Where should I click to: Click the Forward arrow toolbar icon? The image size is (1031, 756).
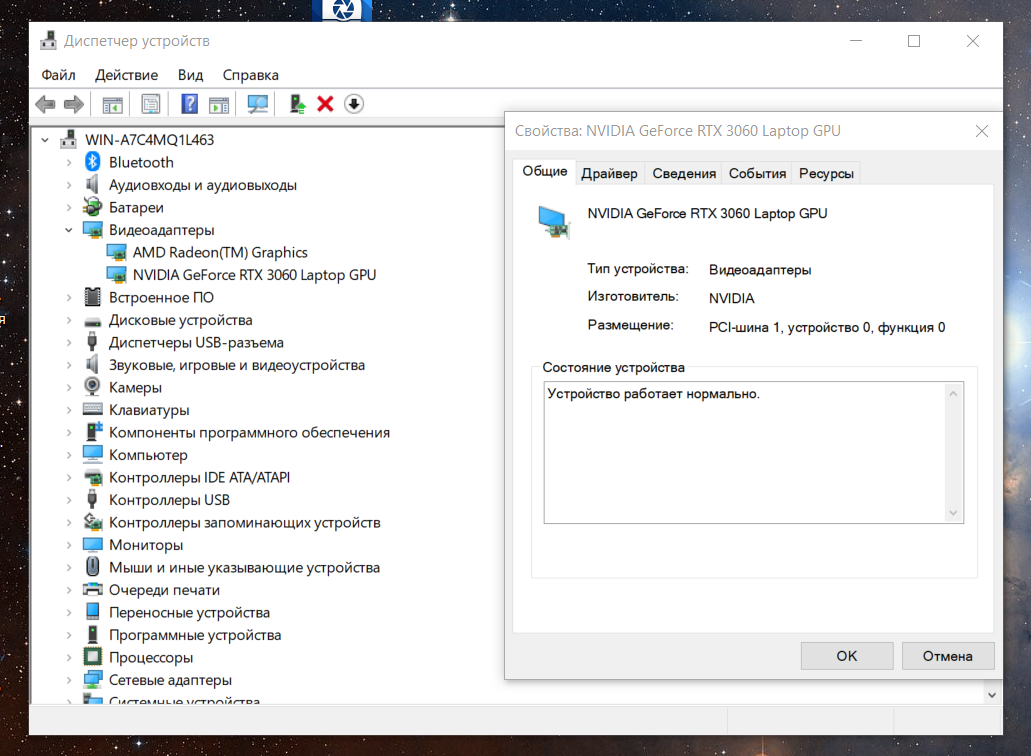coord(74,104)
